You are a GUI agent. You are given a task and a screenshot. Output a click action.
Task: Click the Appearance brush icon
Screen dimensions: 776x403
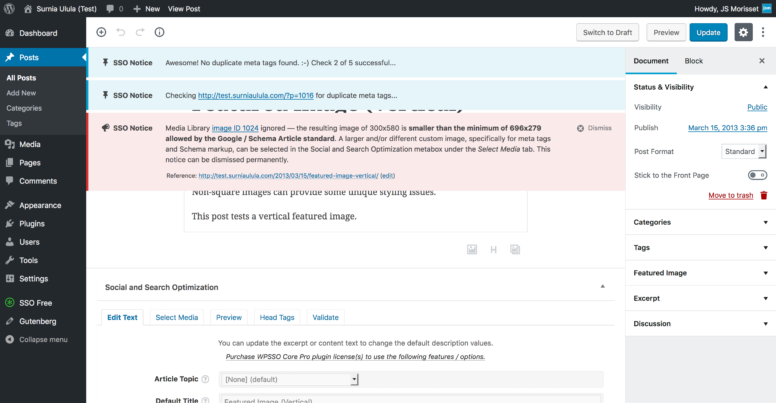9,205
